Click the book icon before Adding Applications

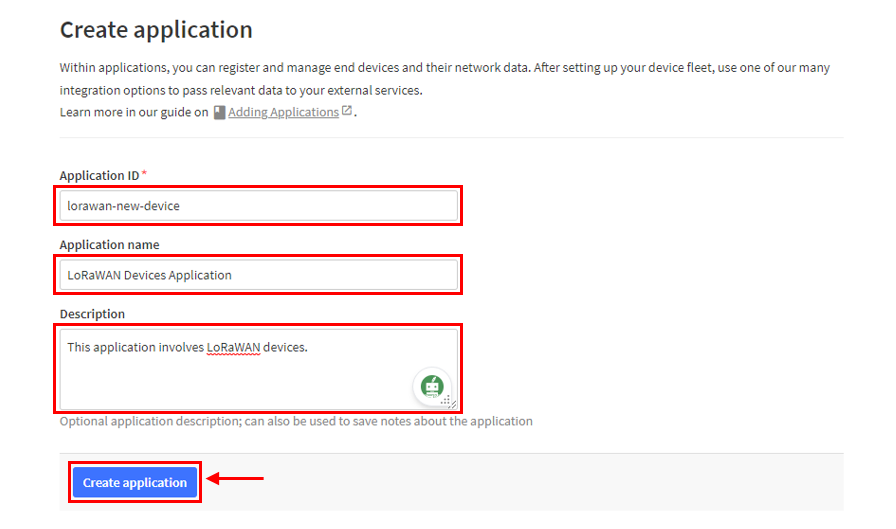[219, 113]
